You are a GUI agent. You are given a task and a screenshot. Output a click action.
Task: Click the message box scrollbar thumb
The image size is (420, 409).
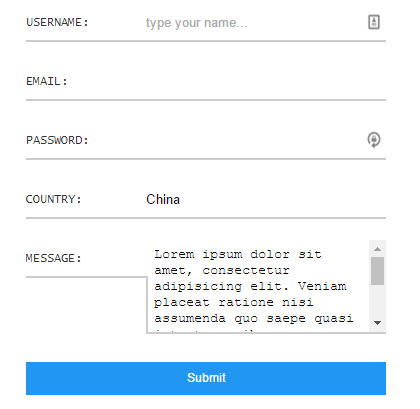coord(377,271)
